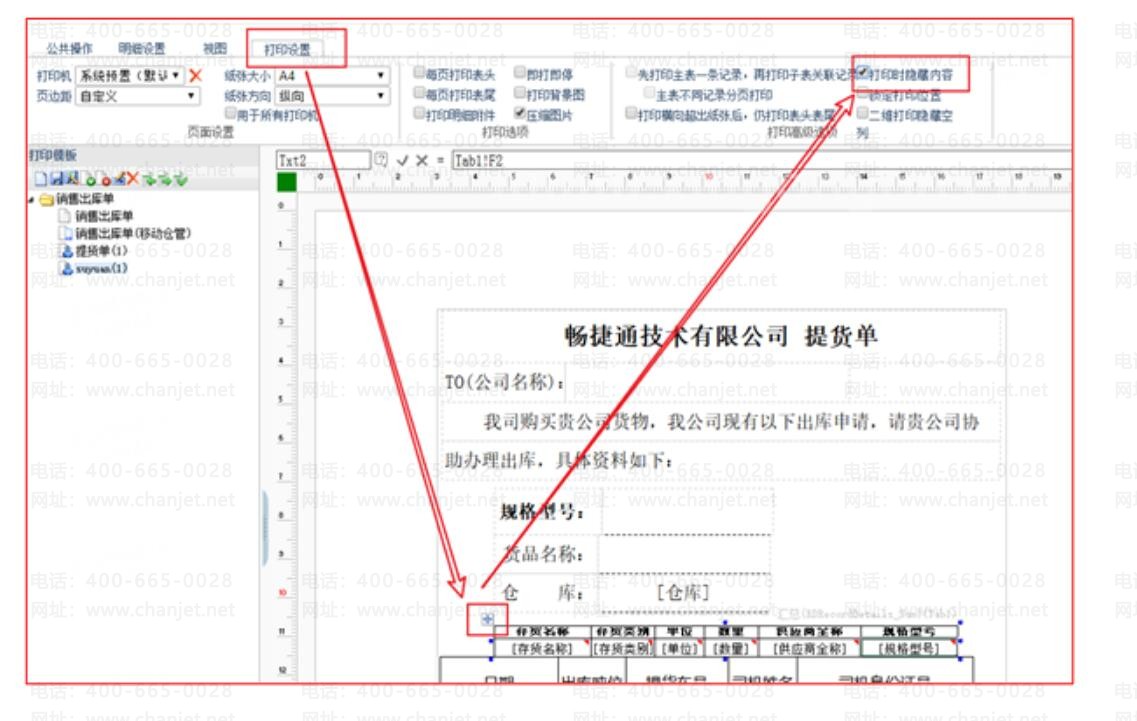Click the [存货名称] table cell

click(x=542, y=648)
